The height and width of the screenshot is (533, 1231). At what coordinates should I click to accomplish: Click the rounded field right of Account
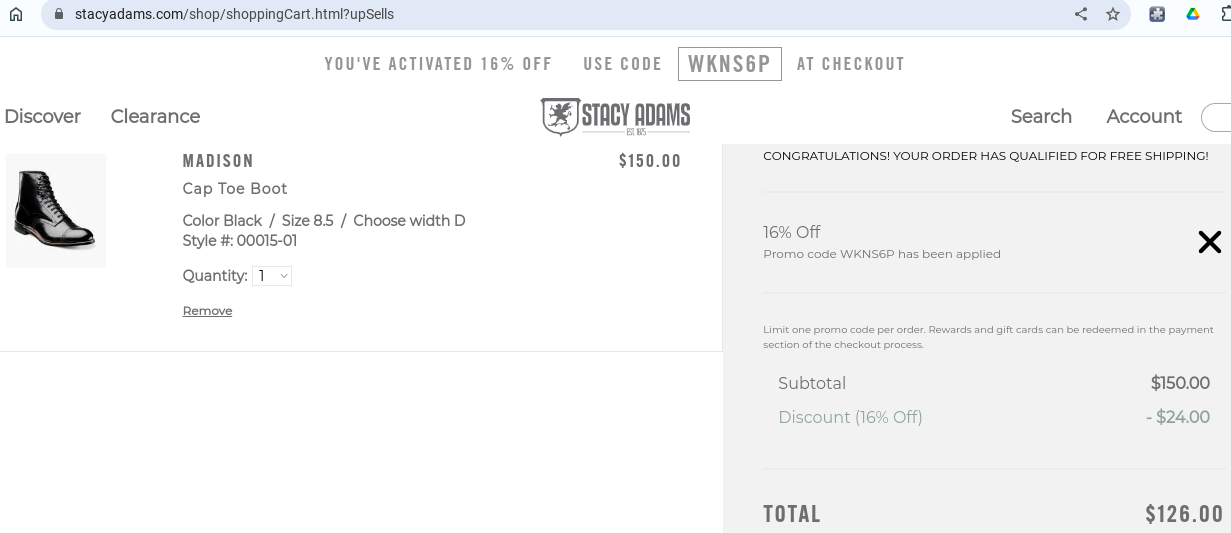(1216, 117)
